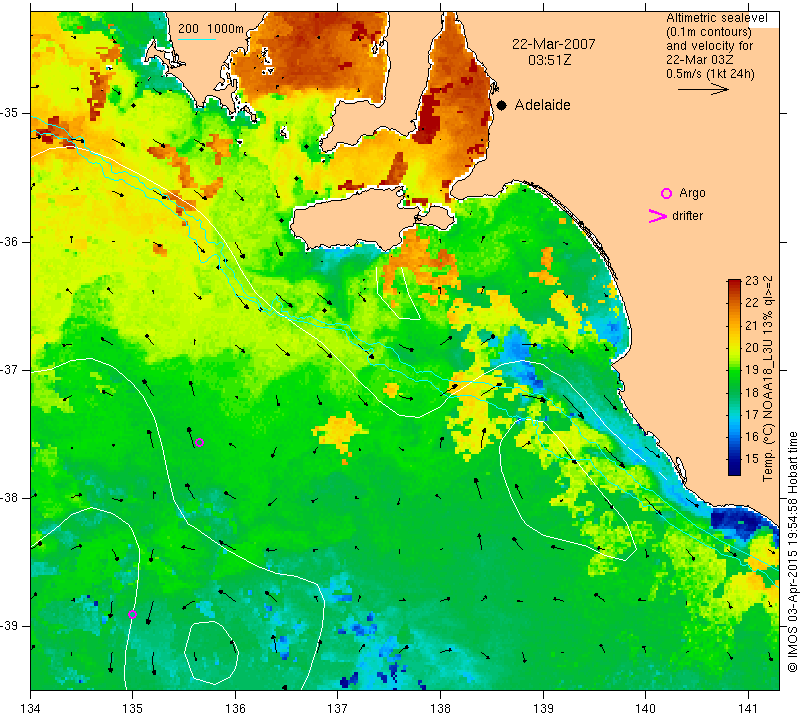Image resolution: width=800 pixels, height=720 pixels.
Task: Click the 200 1000m isobath label
Action: (x=211, y=29)
